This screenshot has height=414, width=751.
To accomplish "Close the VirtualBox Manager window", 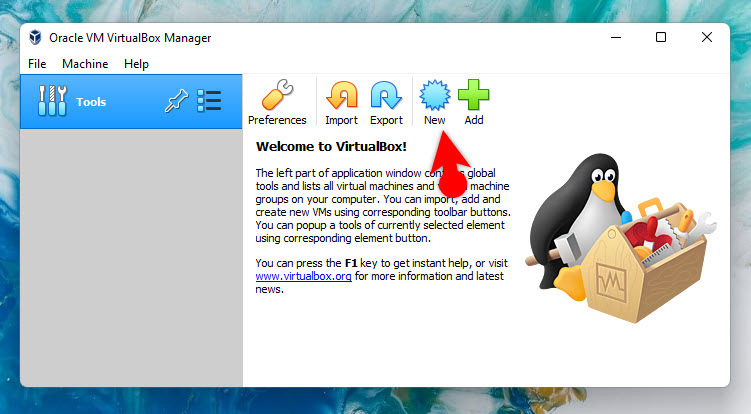I will click(706, 37).
